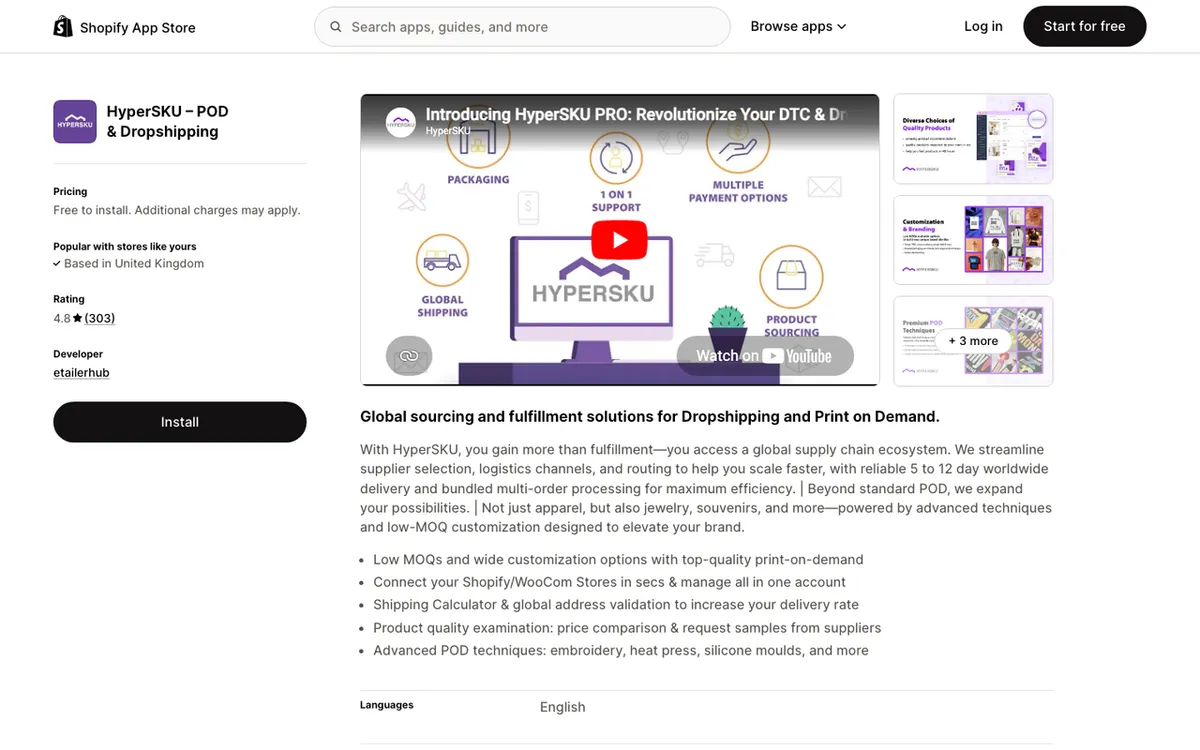This screenshot has width=1200, height=750.
Task: Click the + 3 more screenshots overlay
Action: (x=973, y=341)
